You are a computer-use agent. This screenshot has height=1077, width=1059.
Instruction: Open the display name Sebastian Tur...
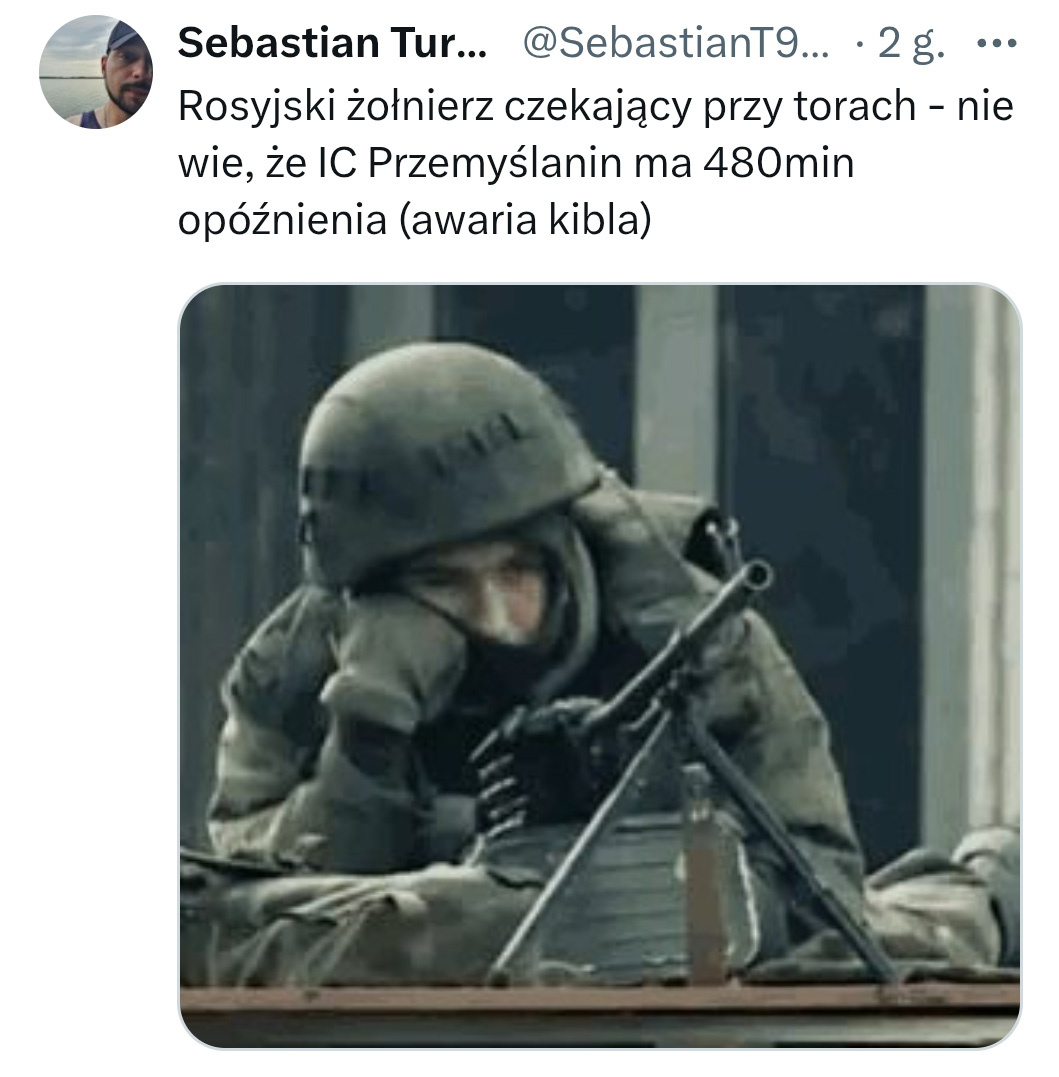pos(332,43)
